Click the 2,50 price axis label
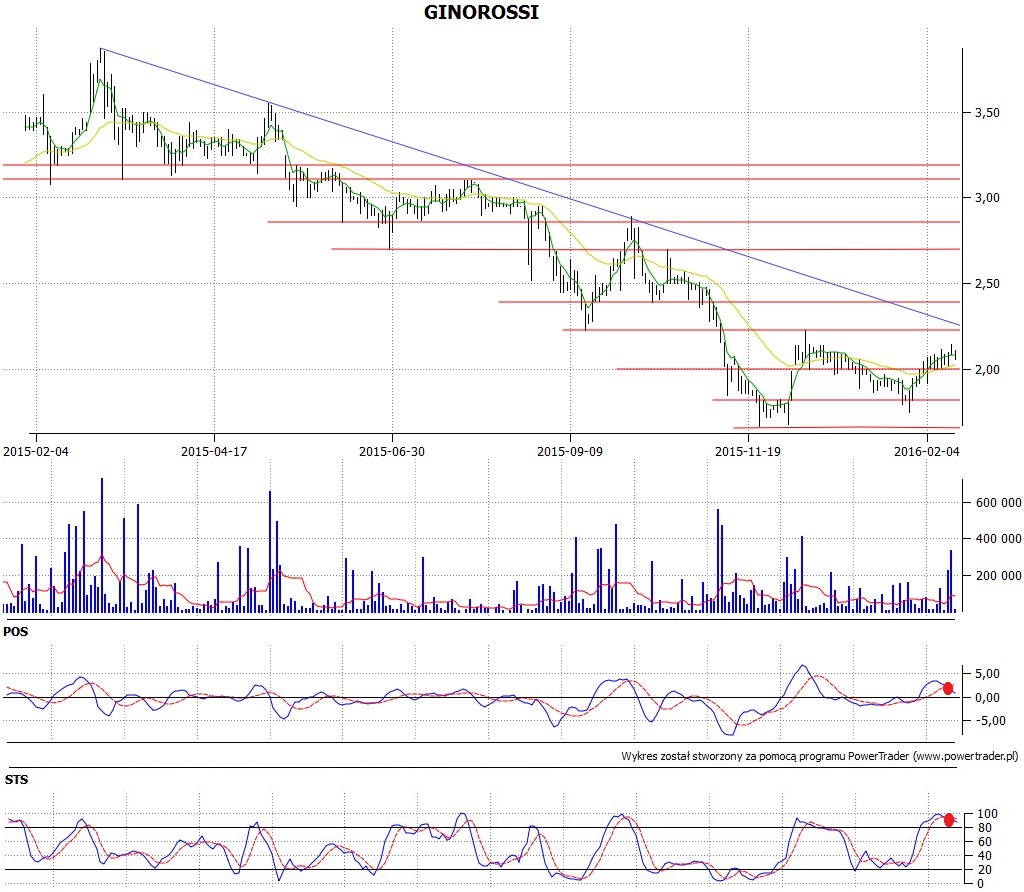The width and height of the screenshot is (1024, 892). click(987, 284)
